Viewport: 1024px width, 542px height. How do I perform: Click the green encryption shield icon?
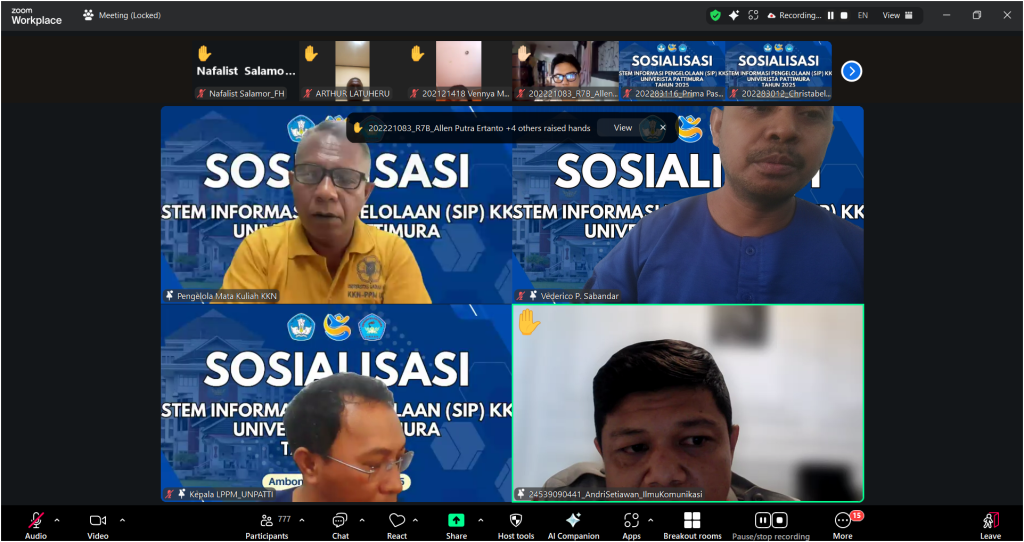(x=715, y=15)
